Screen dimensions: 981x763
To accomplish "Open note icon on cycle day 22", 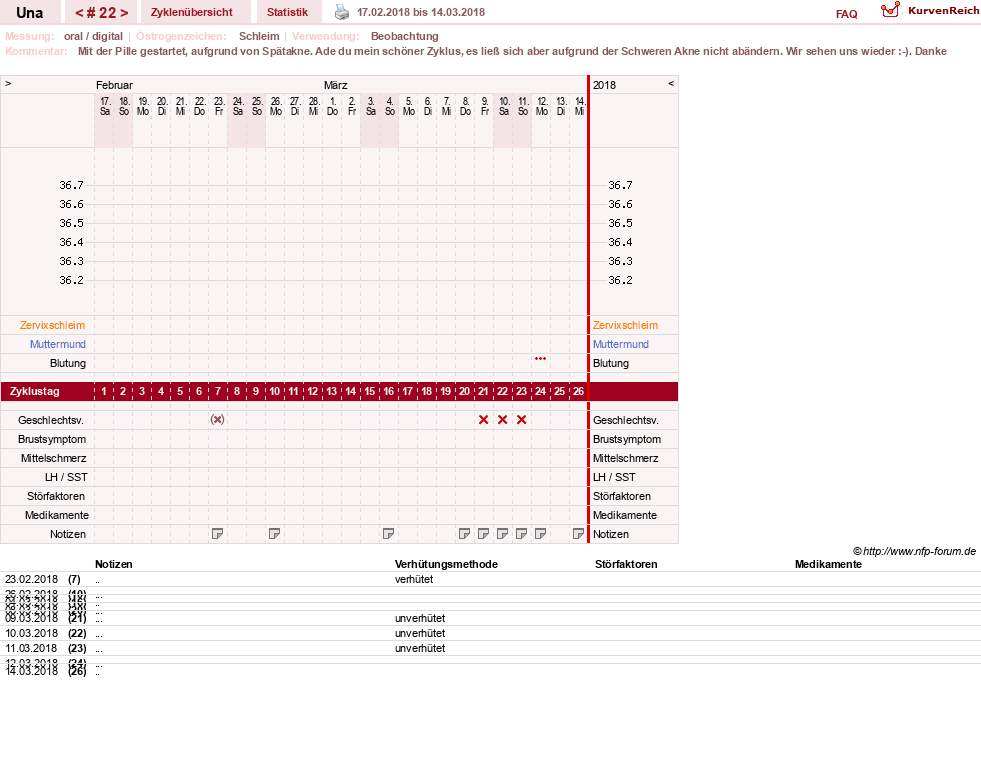I will (502, 533).
